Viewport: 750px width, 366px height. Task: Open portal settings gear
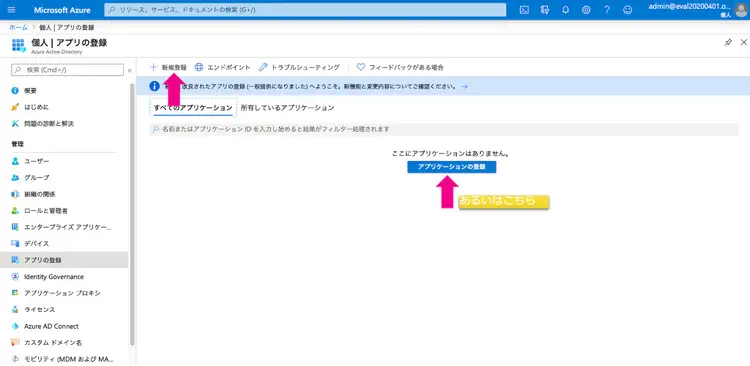click(x=586, y=10)
